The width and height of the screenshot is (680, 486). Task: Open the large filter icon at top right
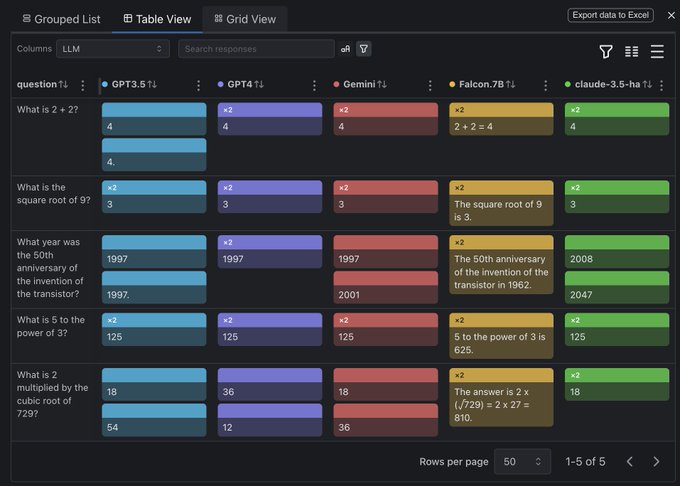point(606,52)
